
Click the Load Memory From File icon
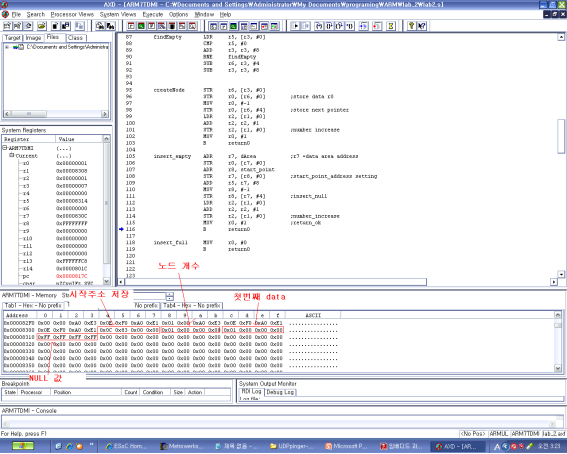pos(55,26)
